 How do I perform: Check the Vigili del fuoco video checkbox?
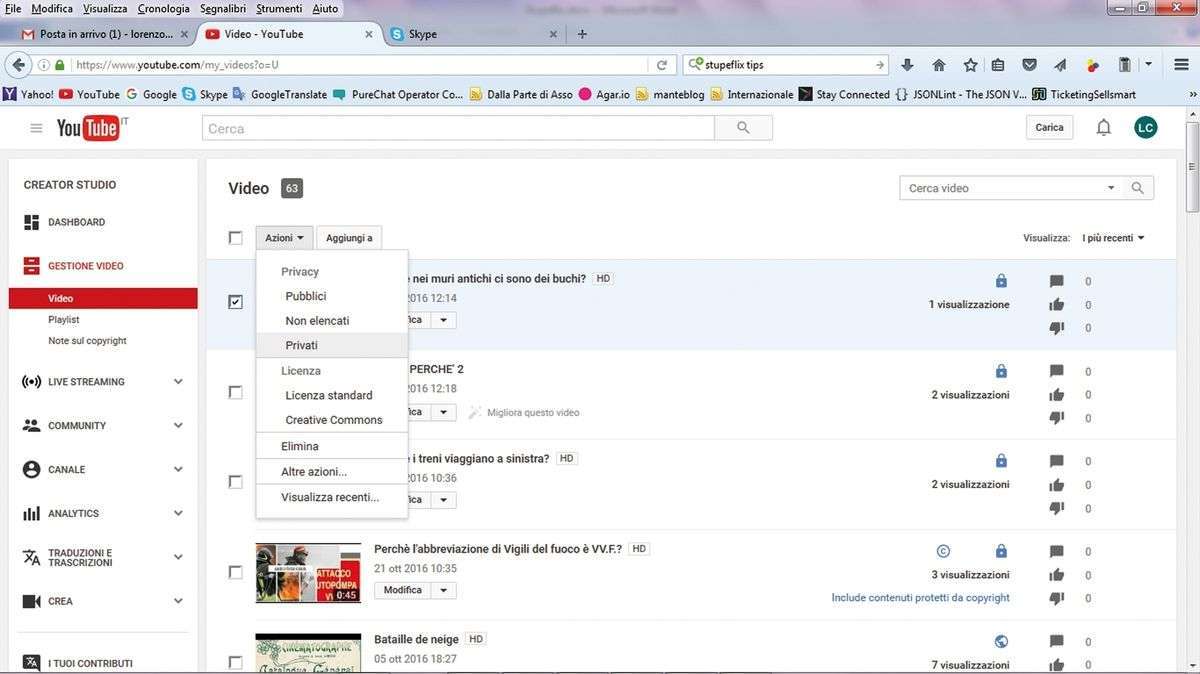click(235, 572)
